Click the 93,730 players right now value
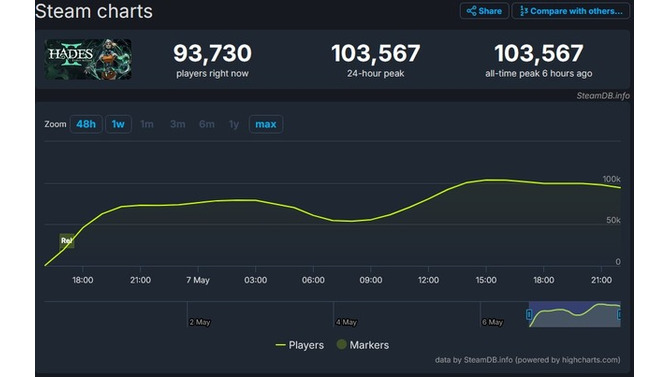670x377 pixels. 212,53
